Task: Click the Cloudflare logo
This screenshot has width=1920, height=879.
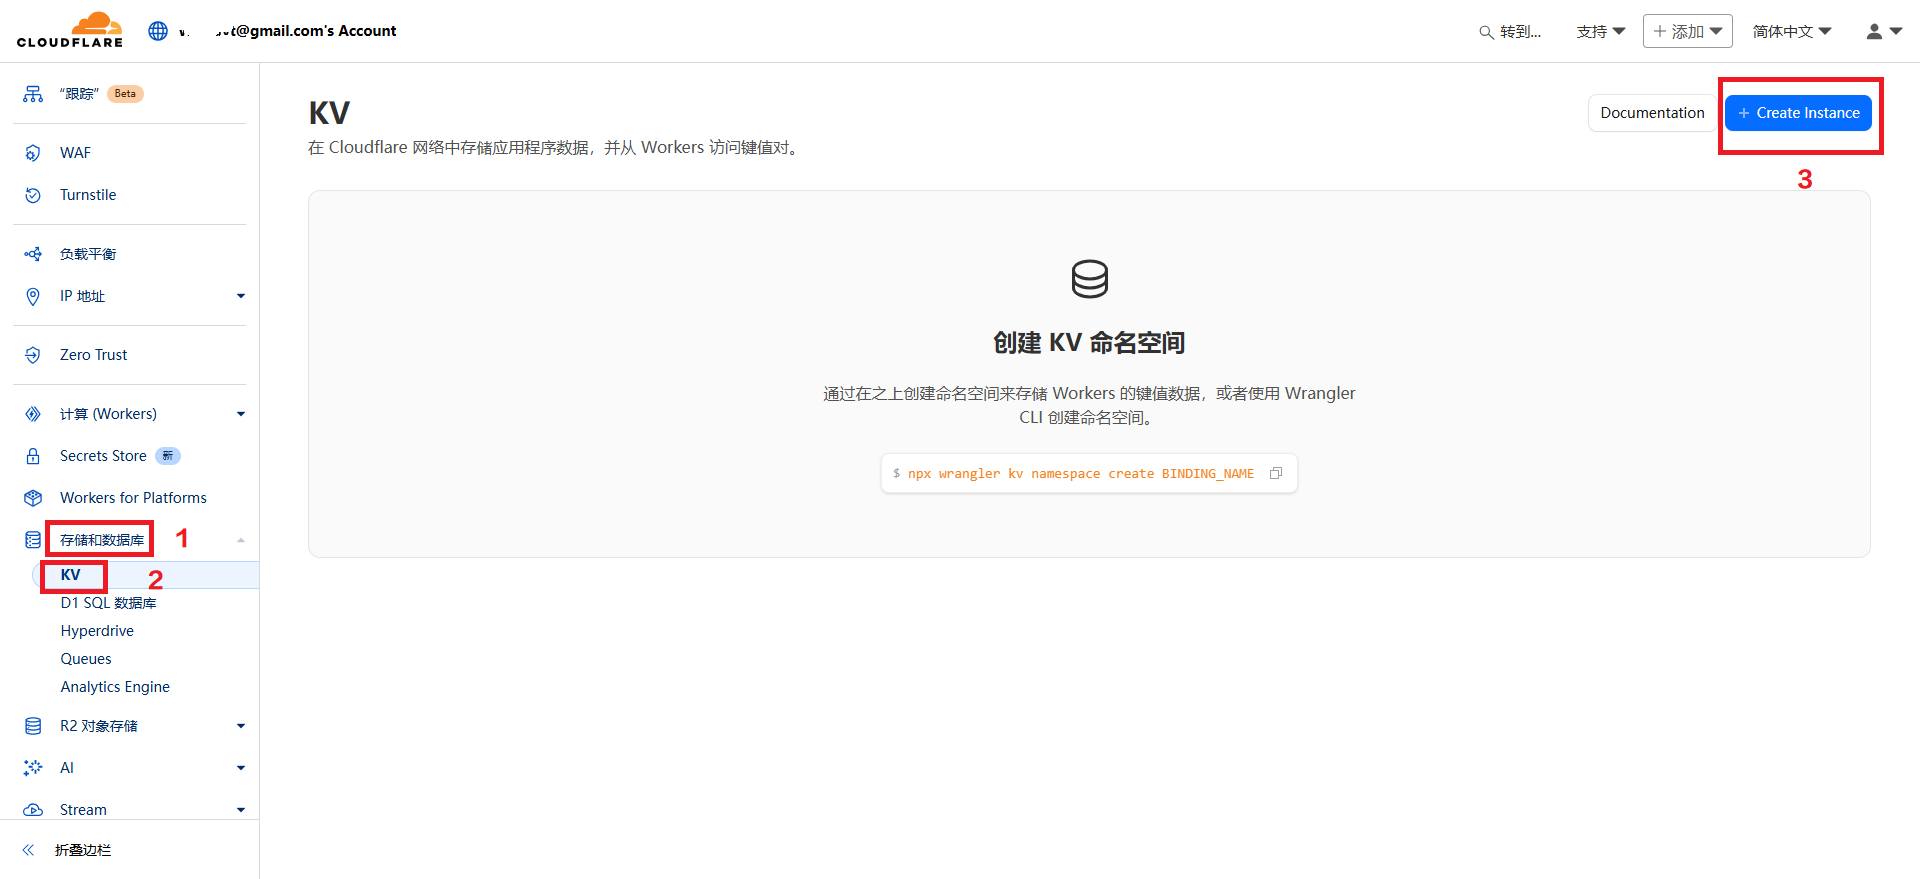Action: point(70,30)
